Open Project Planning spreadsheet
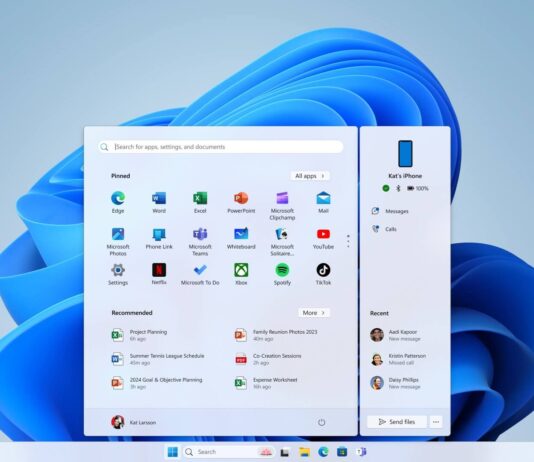 coord(140,335)
